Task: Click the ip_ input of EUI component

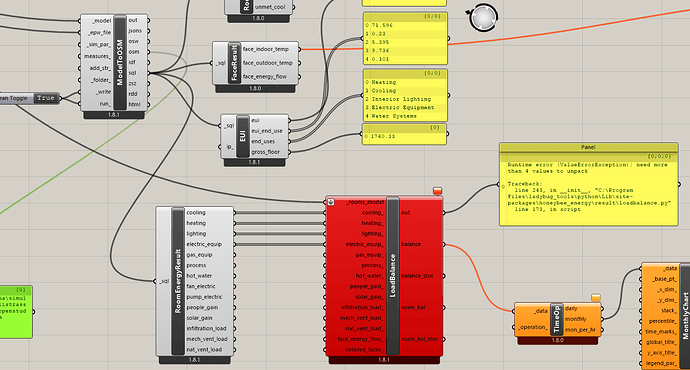Action: pos(230,147)
